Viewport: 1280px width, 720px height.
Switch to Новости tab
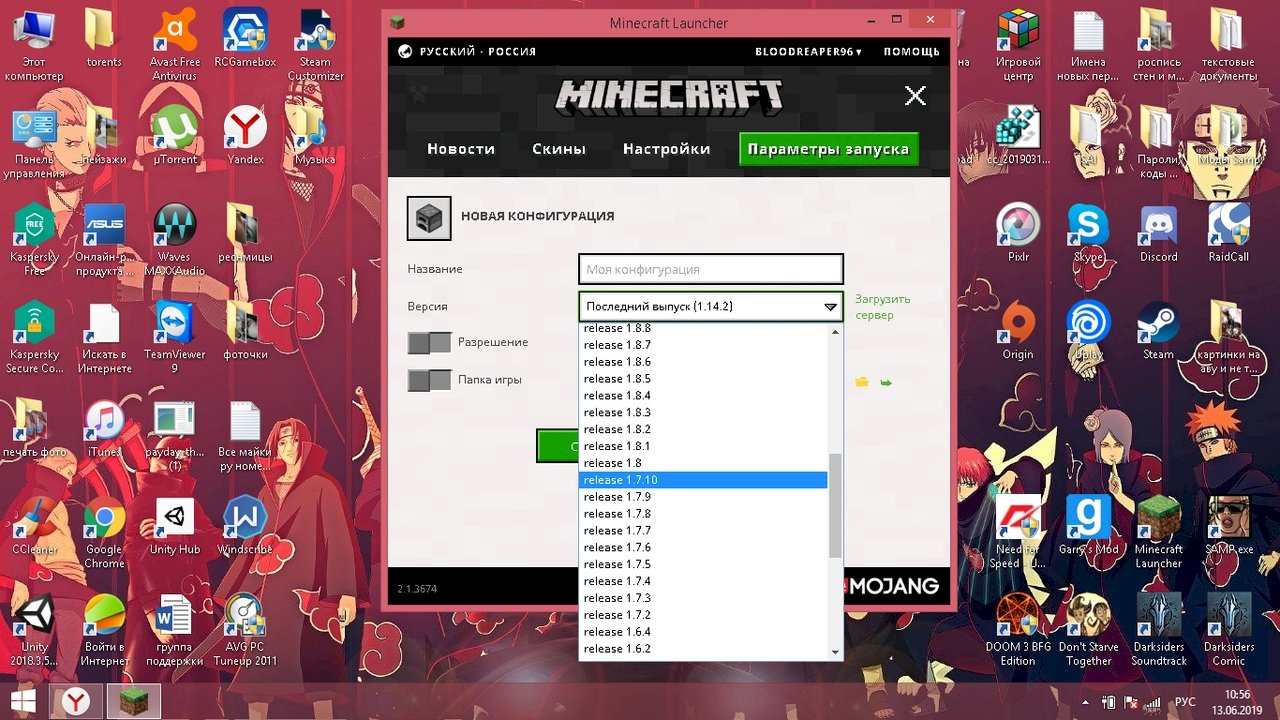461,149
